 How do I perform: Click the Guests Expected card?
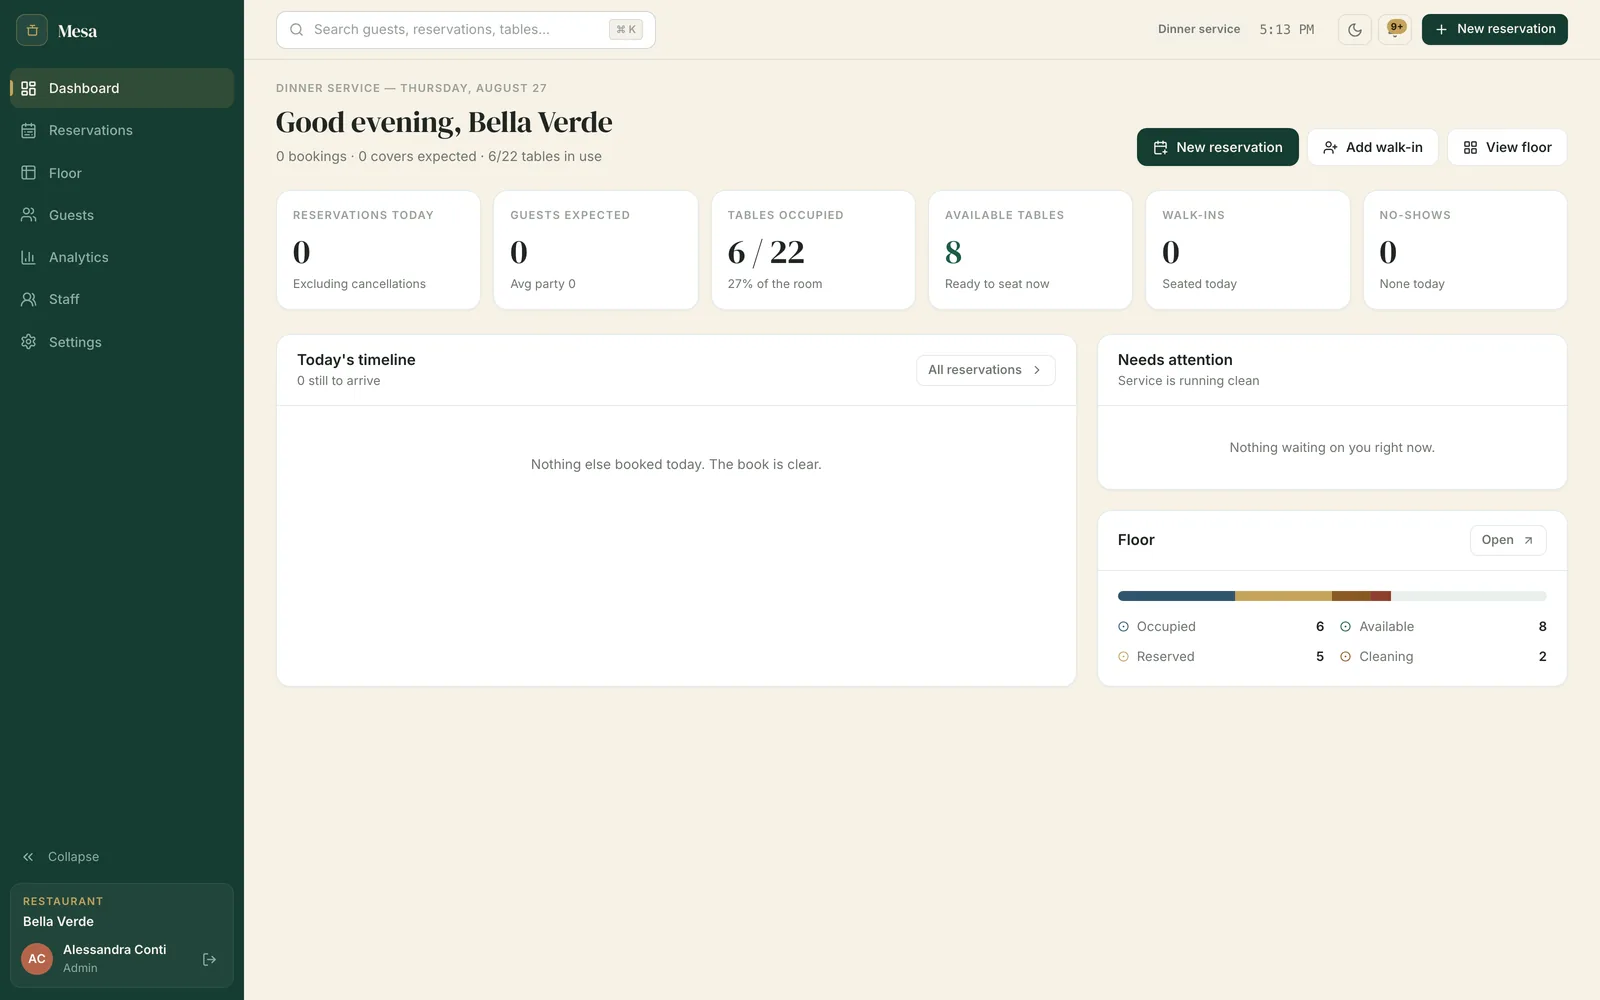click(596, 250)
